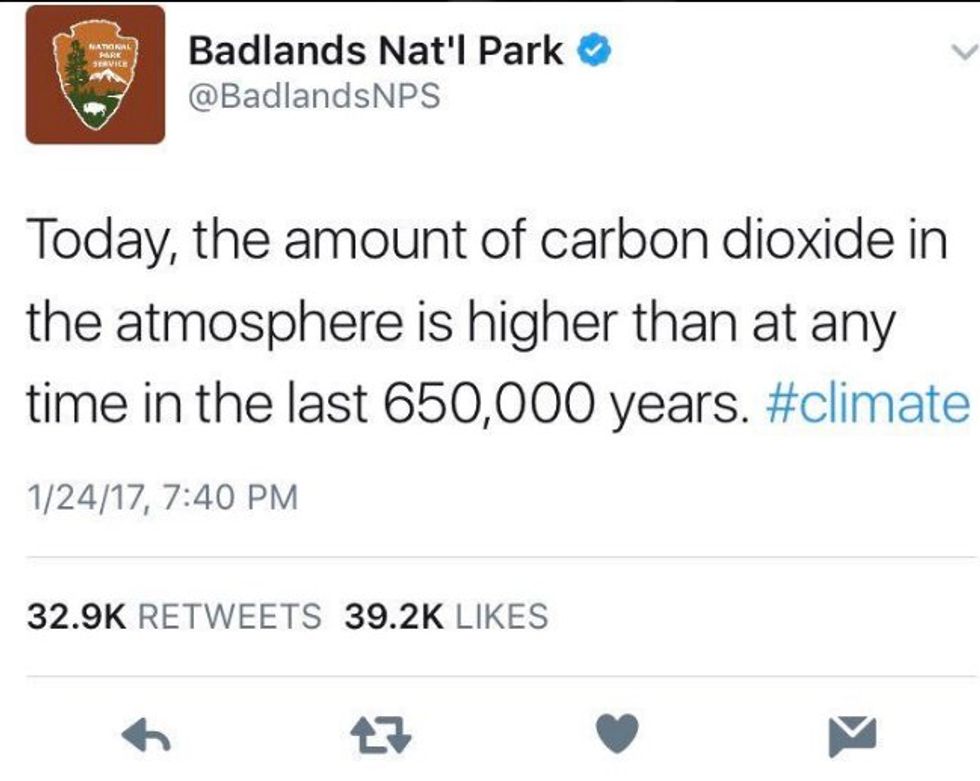Open the #climate hashtag

tap(867, 405)
